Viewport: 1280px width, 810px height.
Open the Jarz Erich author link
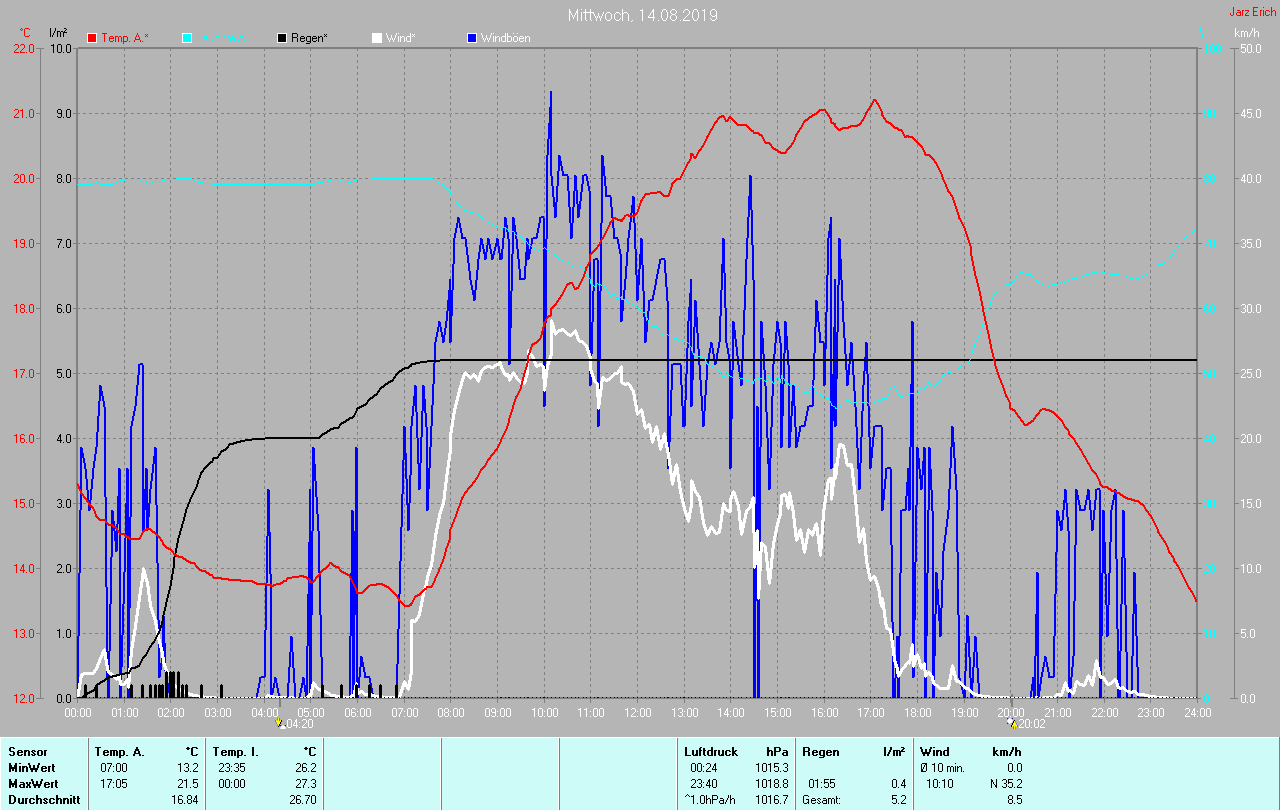1252,12
